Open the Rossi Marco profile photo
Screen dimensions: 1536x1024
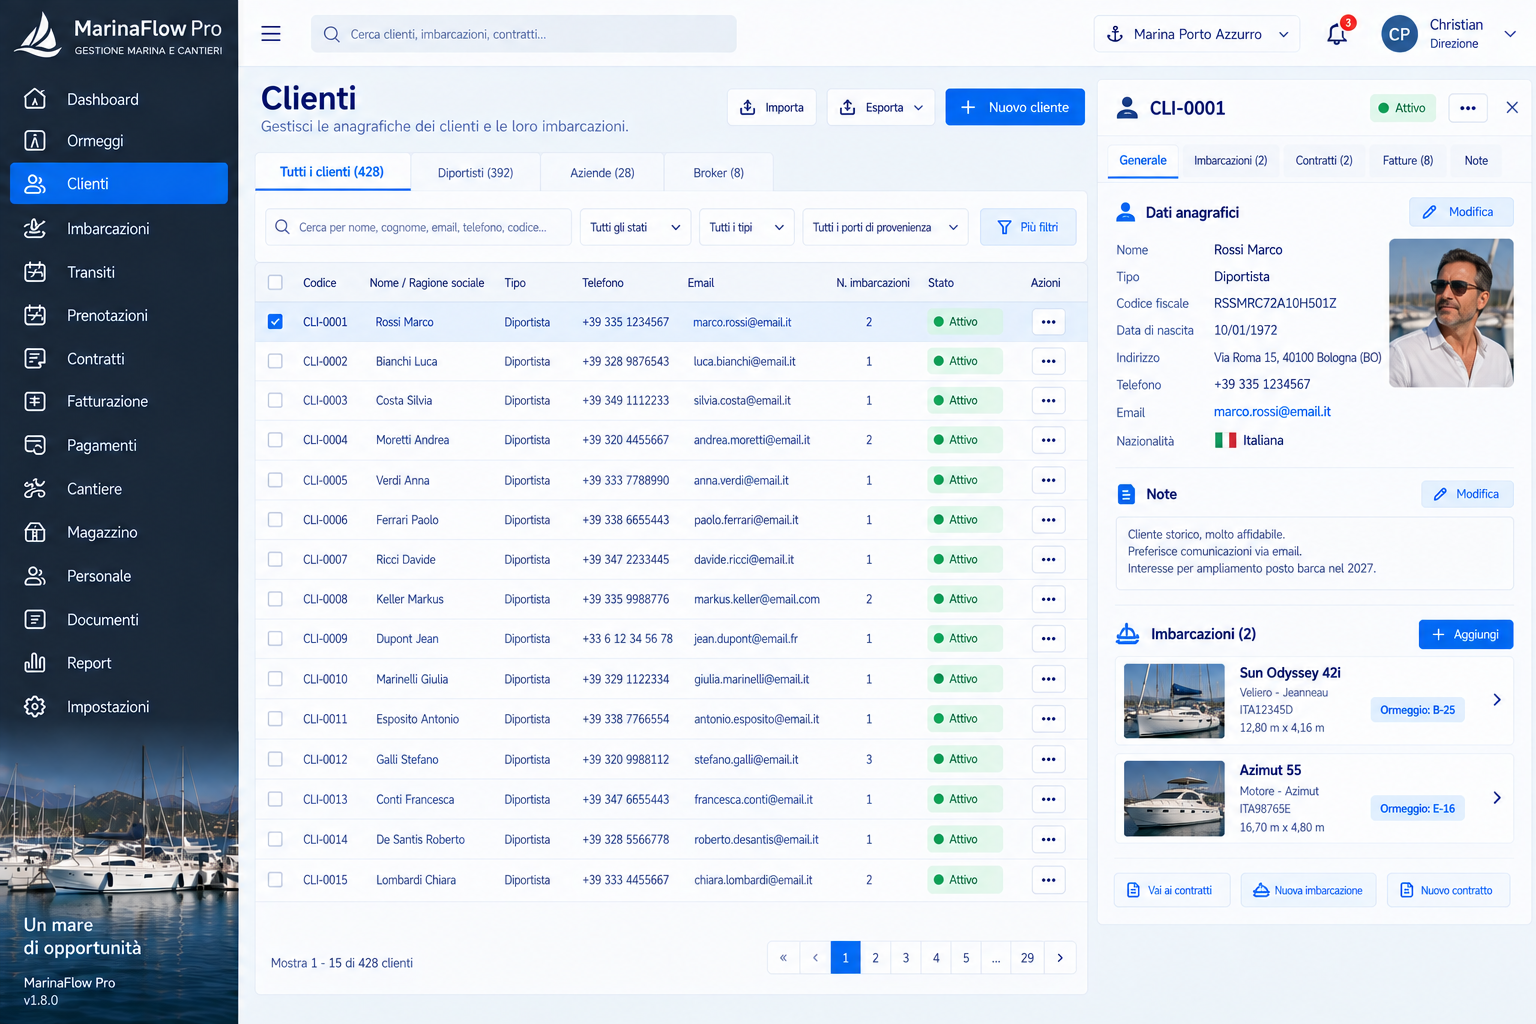point(1451,313)
